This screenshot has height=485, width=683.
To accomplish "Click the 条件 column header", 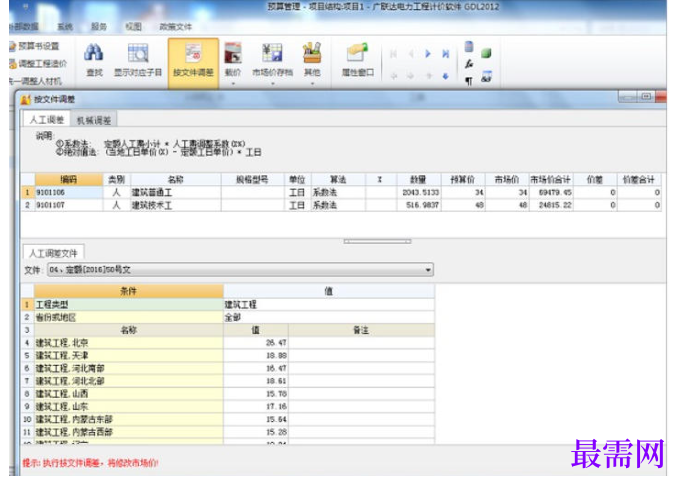I will [129, 291].
